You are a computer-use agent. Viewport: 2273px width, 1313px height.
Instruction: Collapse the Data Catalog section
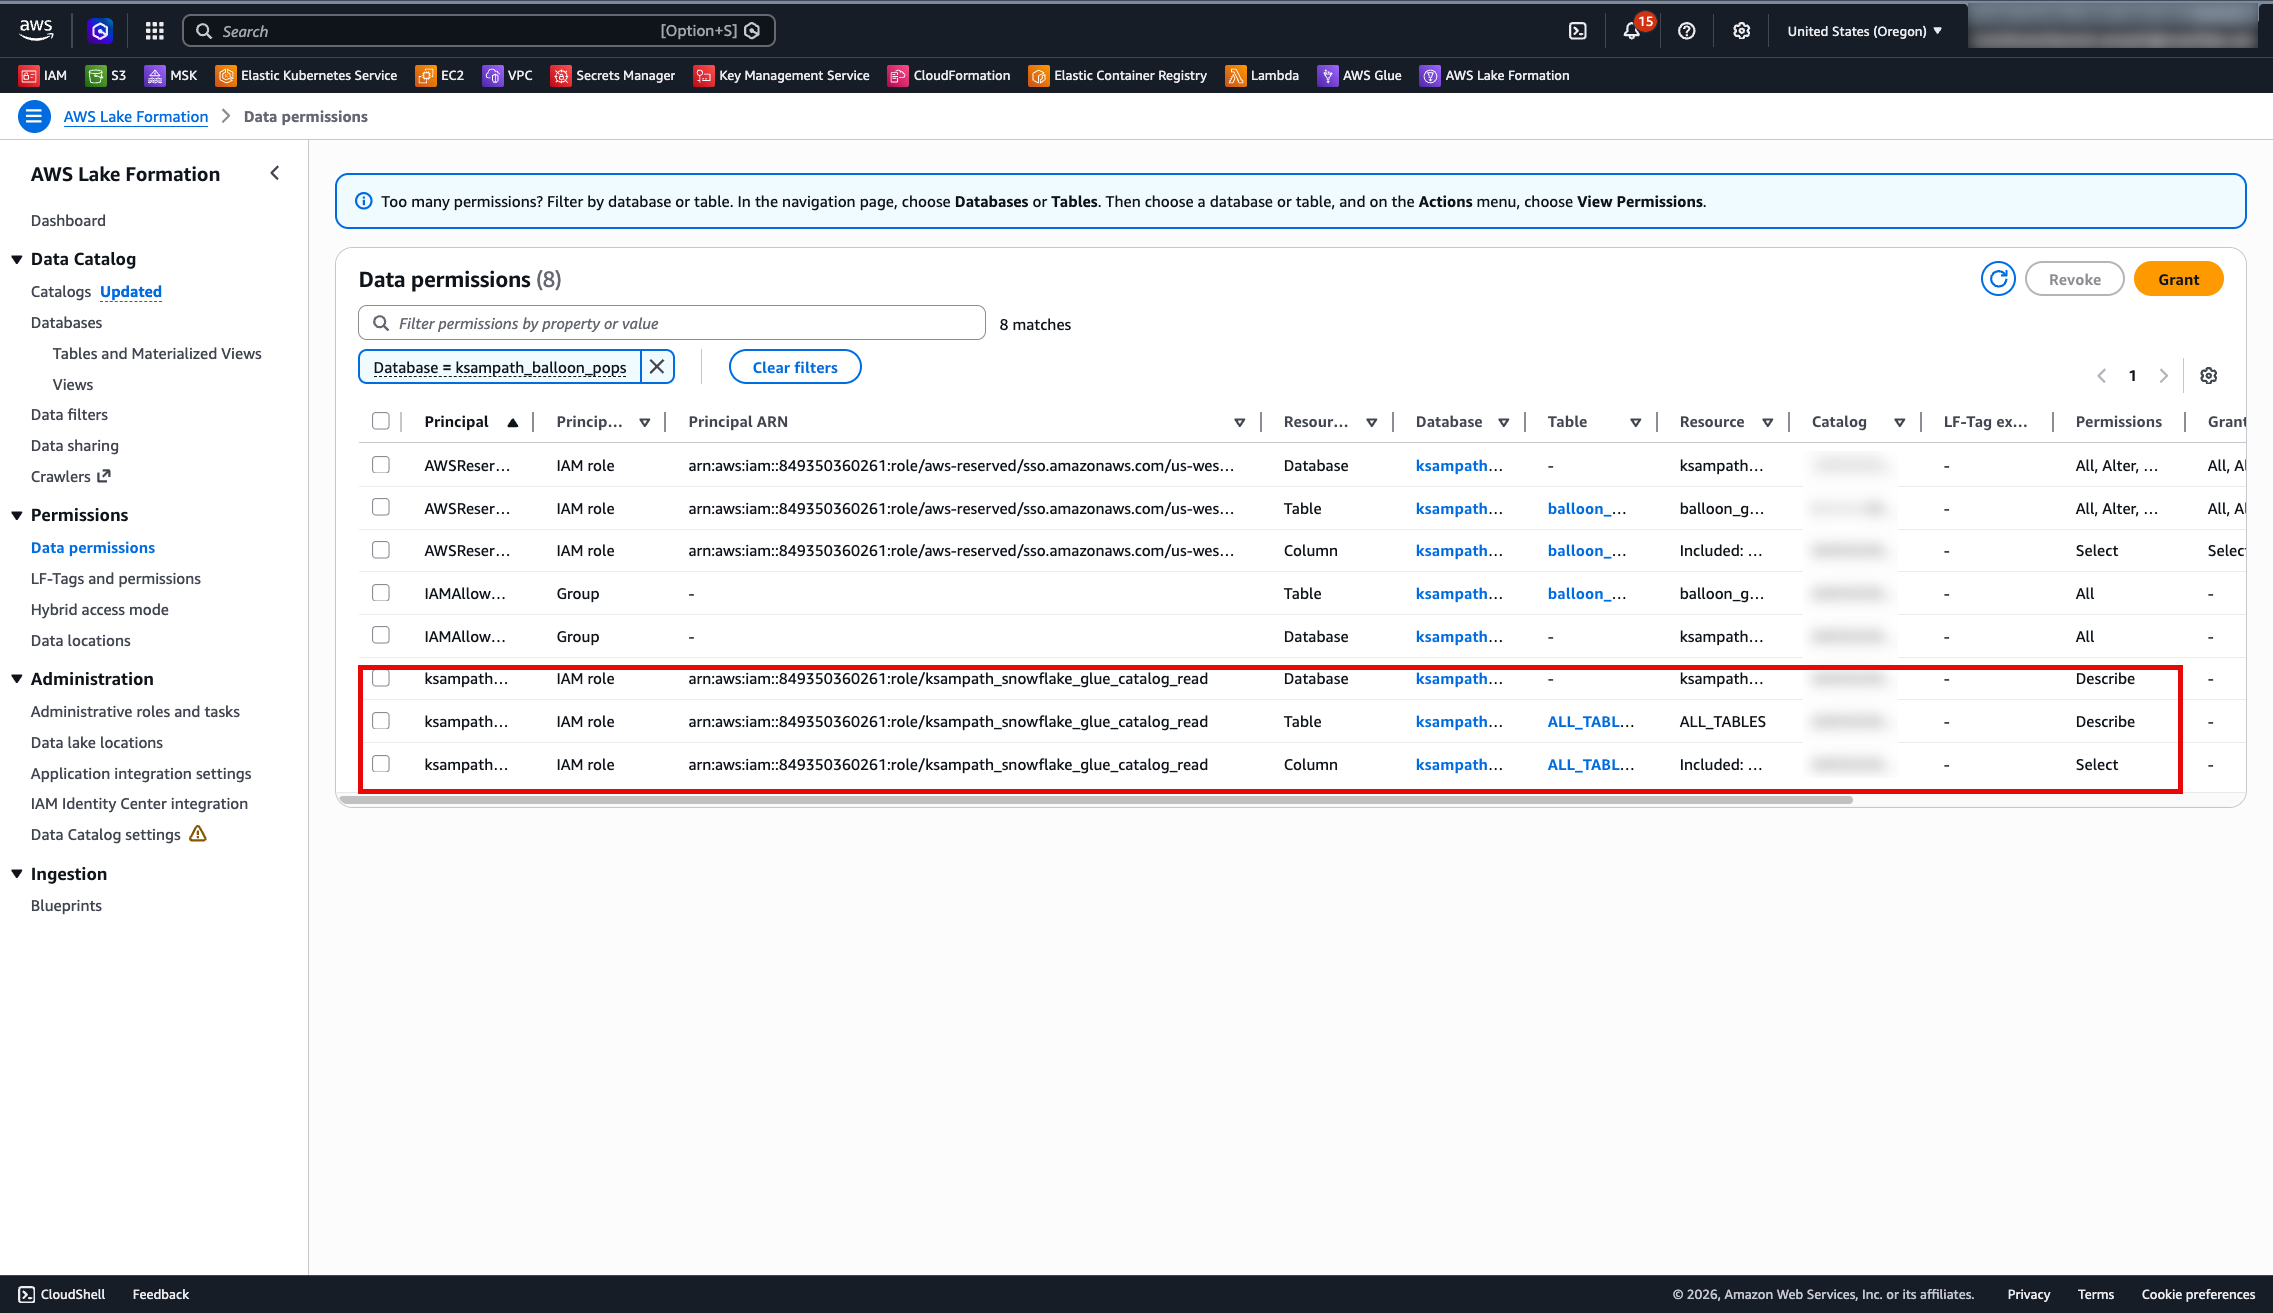17,259
